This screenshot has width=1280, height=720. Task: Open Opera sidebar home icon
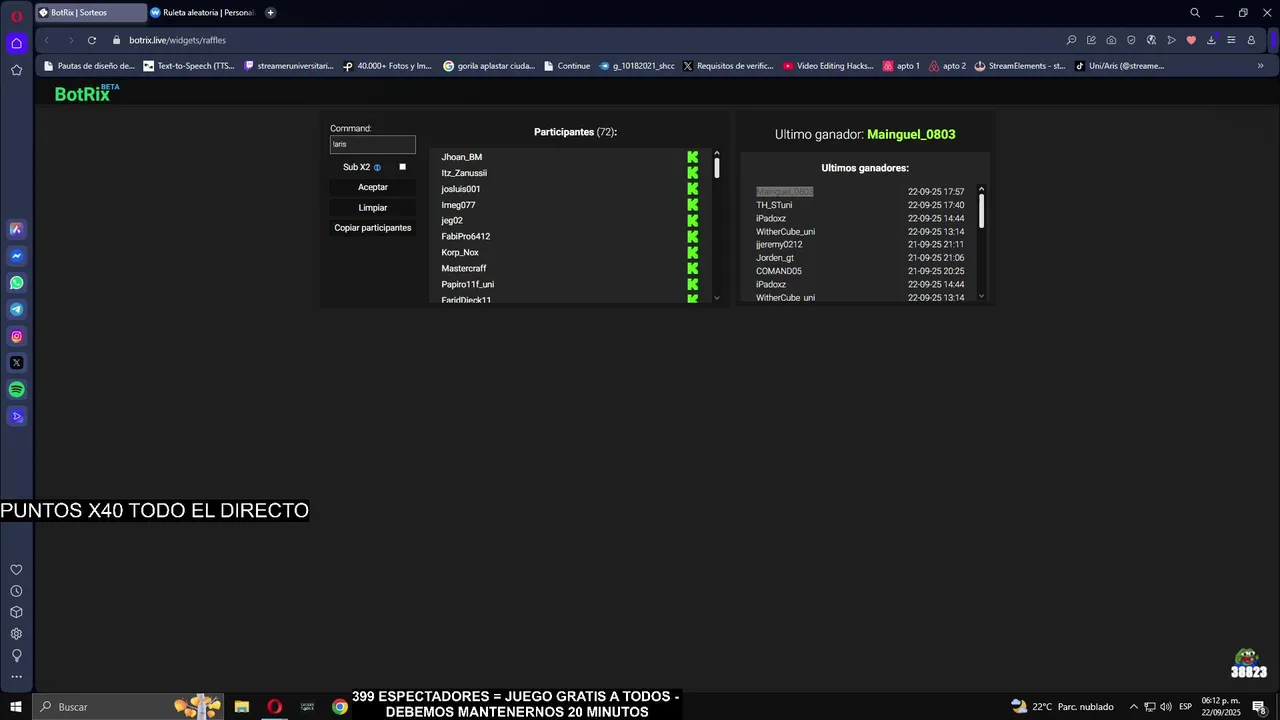16,43
